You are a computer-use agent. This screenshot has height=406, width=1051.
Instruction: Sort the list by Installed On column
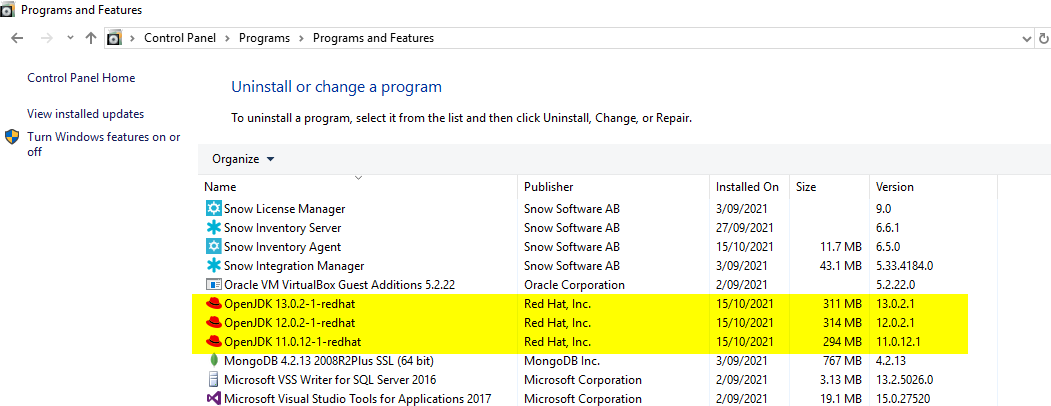pyautogui.click(x=749, y=186)
